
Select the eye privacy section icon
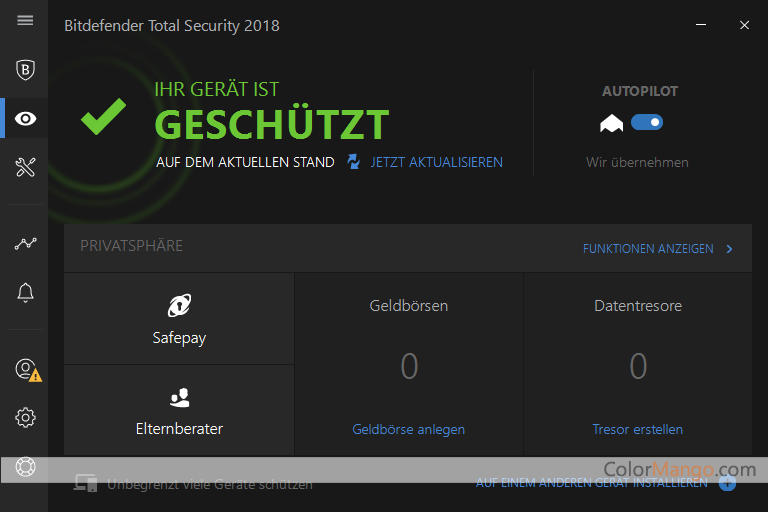click(x=25, y=119)
